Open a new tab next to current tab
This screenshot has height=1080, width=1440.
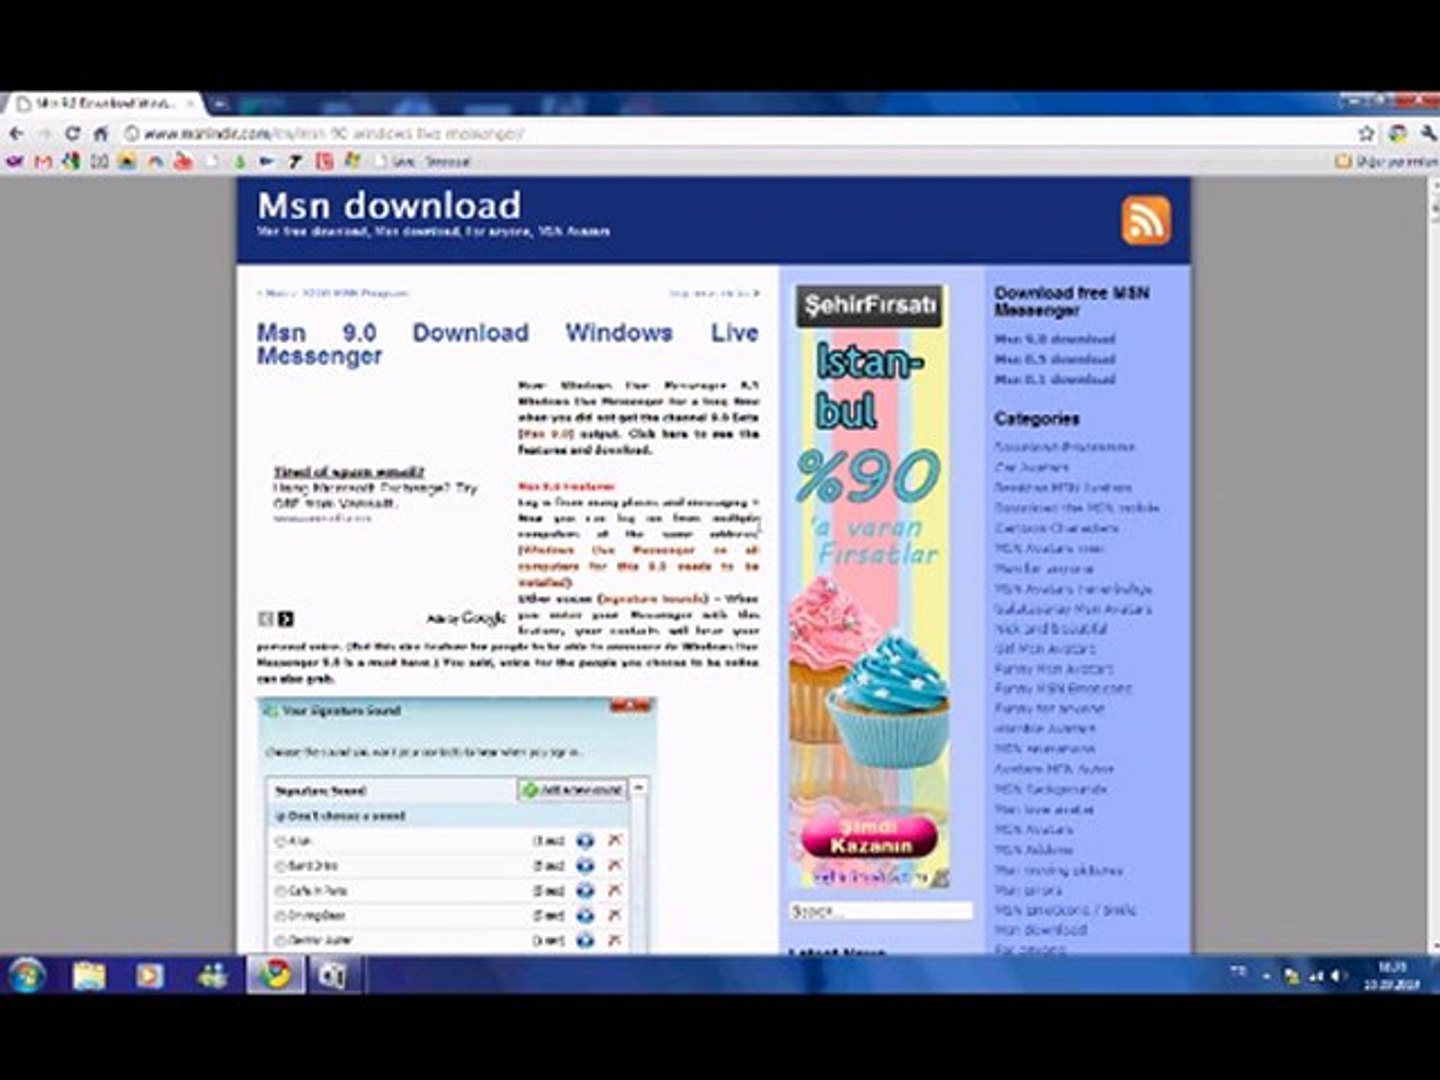coord(219,102)
